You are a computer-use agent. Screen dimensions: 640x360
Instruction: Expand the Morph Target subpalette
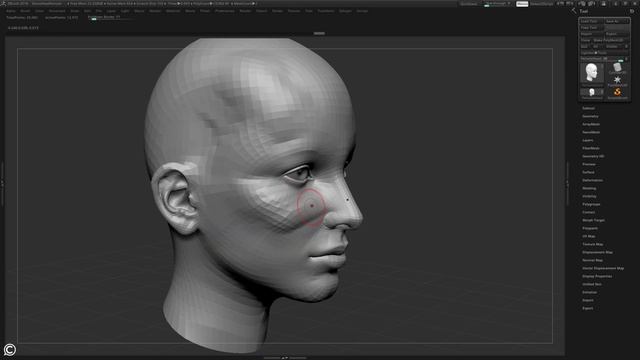[x=593, y=220]
